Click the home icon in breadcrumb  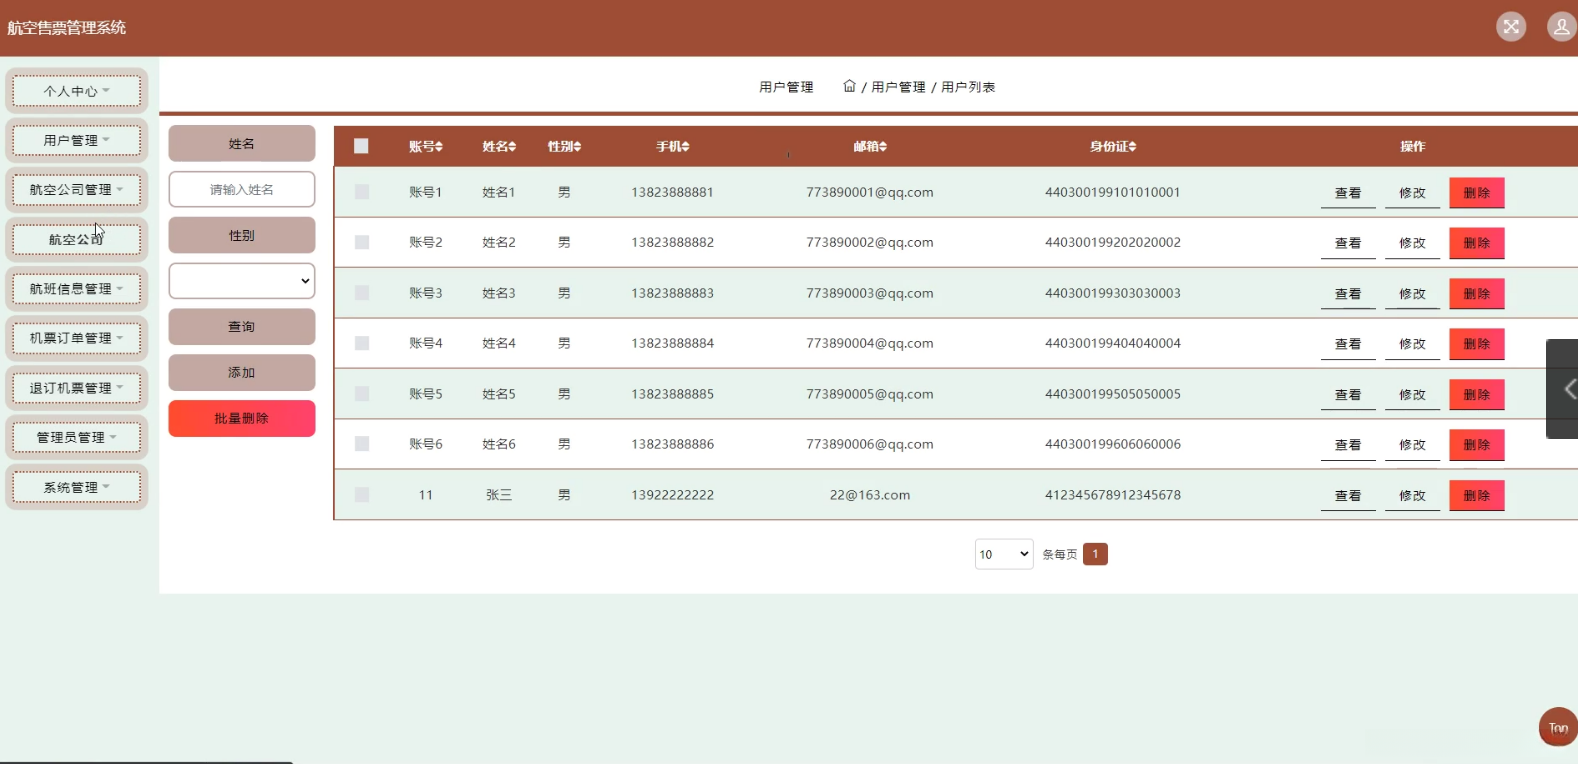pyautogui.click(x=849, y=86)
